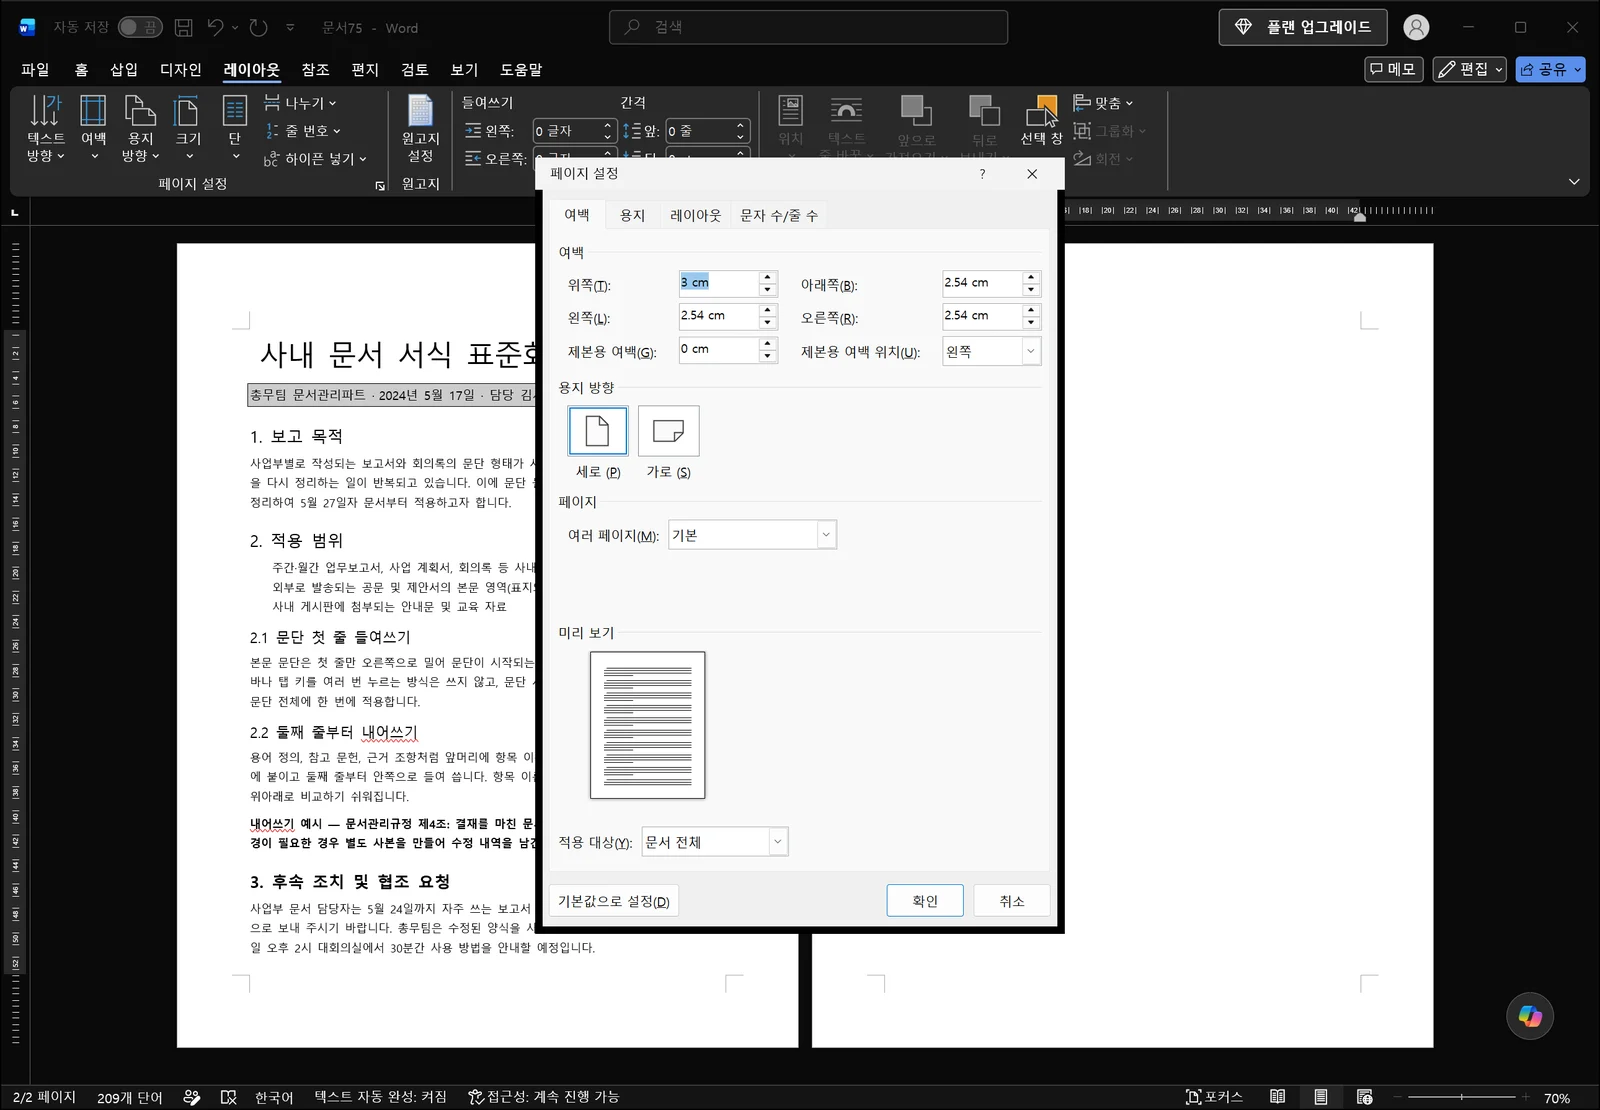Undo the last action
The height and width of the screenshot is (1110, 1600).
tap(216, 28)
